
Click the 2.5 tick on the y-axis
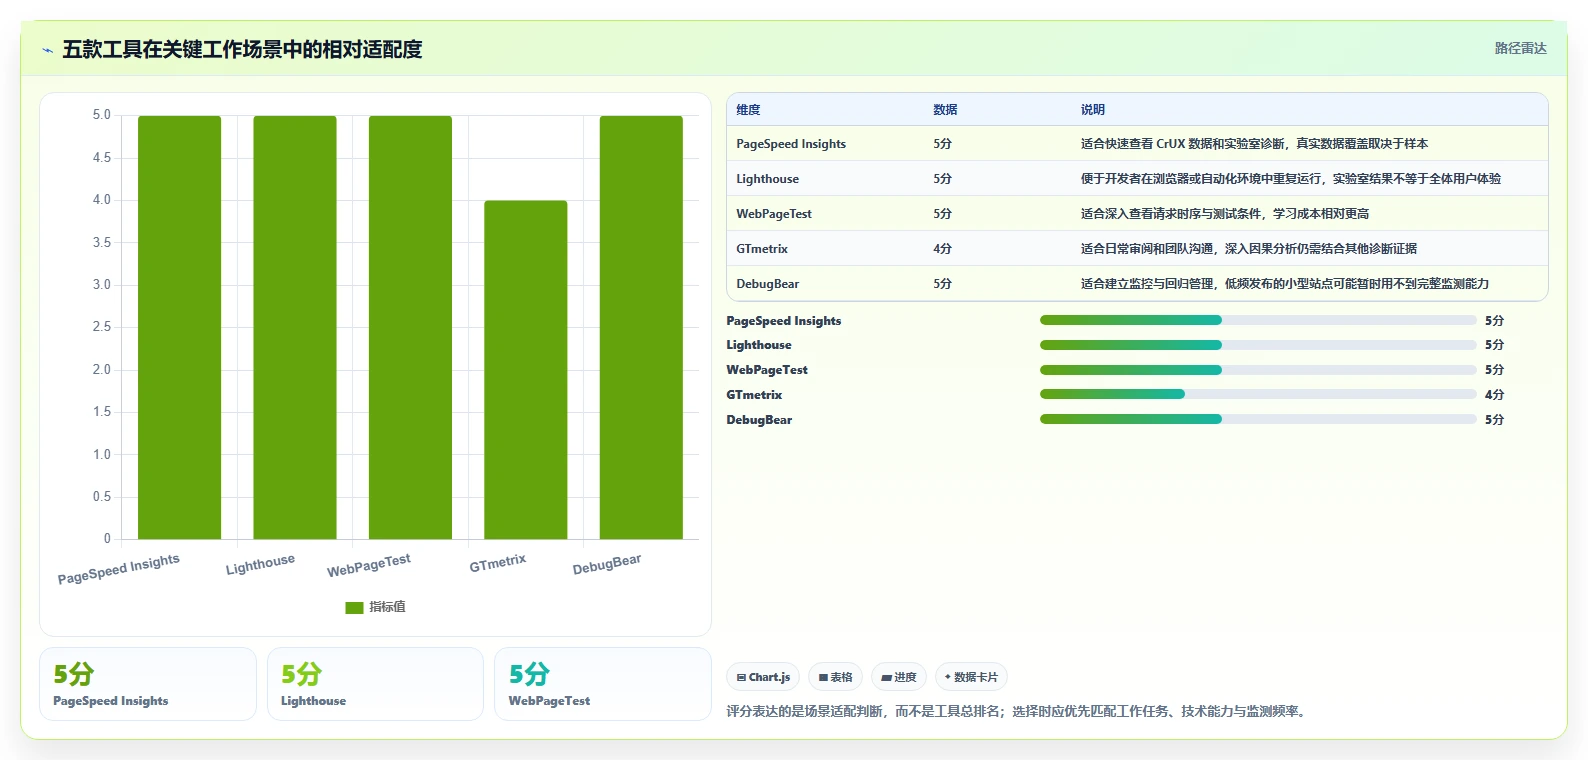click(x=102, y=327)
